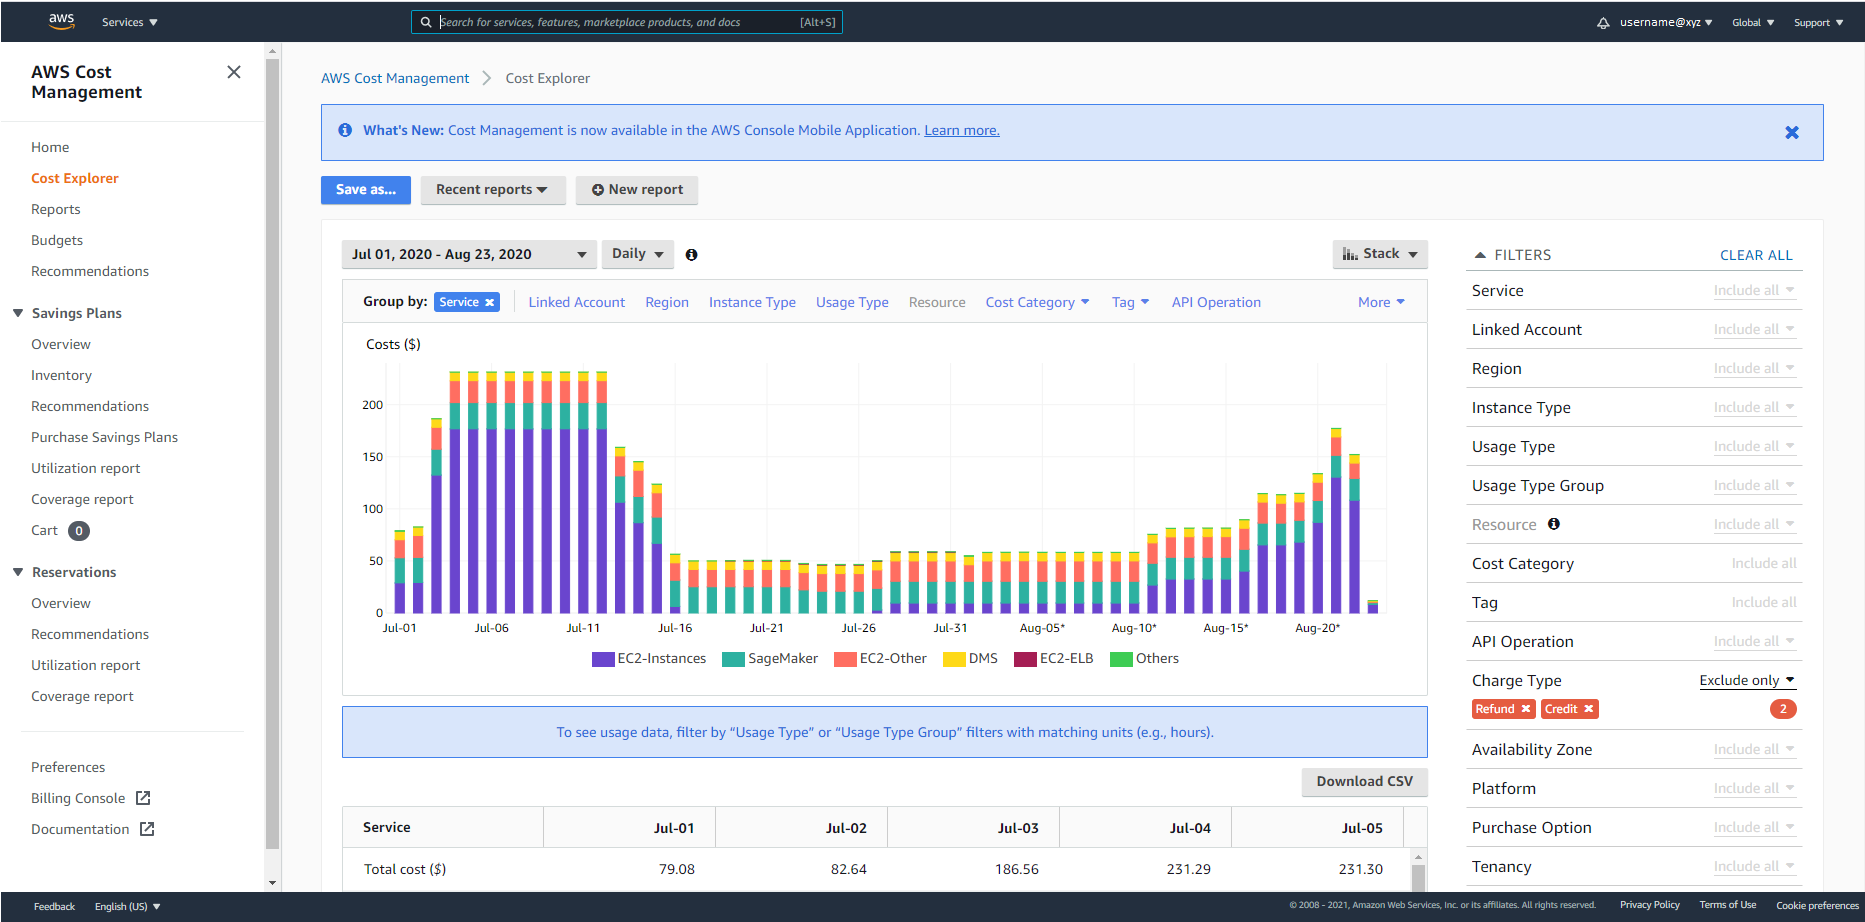The height and width of the screenshot is (922, 1865).
Task: Click the granularity info icon beside Daily
Action: 691,255
